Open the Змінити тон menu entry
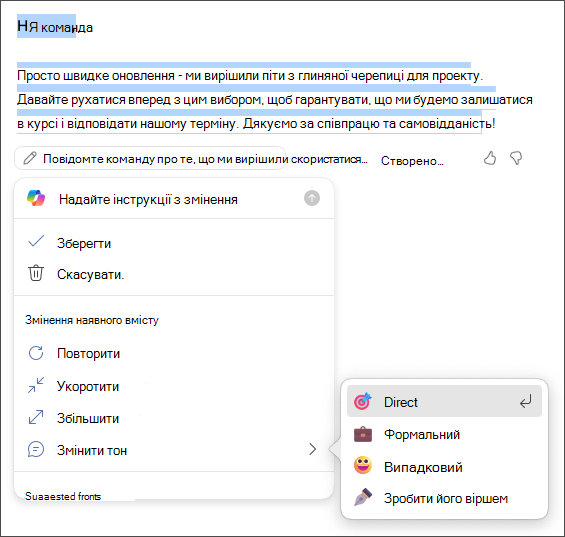This screenshot has width=565, height=537. [174, 450]
